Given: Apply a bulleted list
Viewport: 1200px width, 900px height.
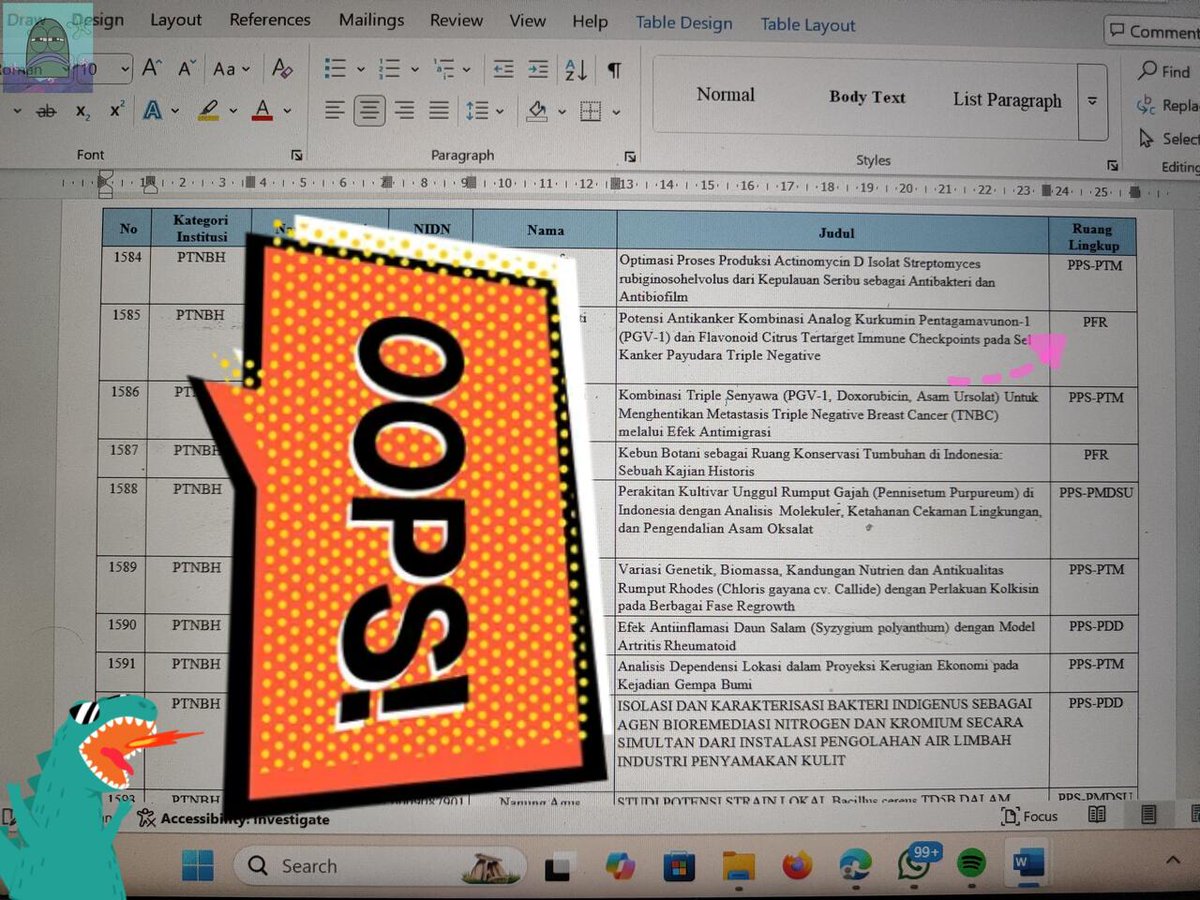Looking at the screenshot, I should point(335,68).
